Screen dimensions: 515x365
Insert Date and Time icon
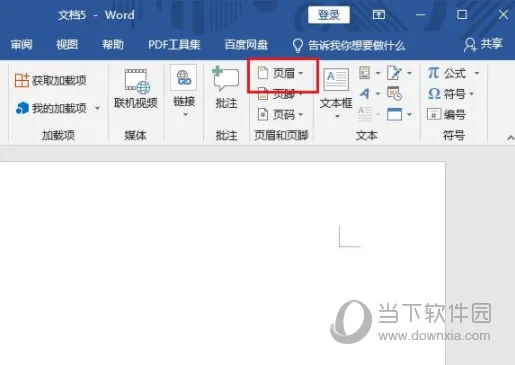[394, 94]
